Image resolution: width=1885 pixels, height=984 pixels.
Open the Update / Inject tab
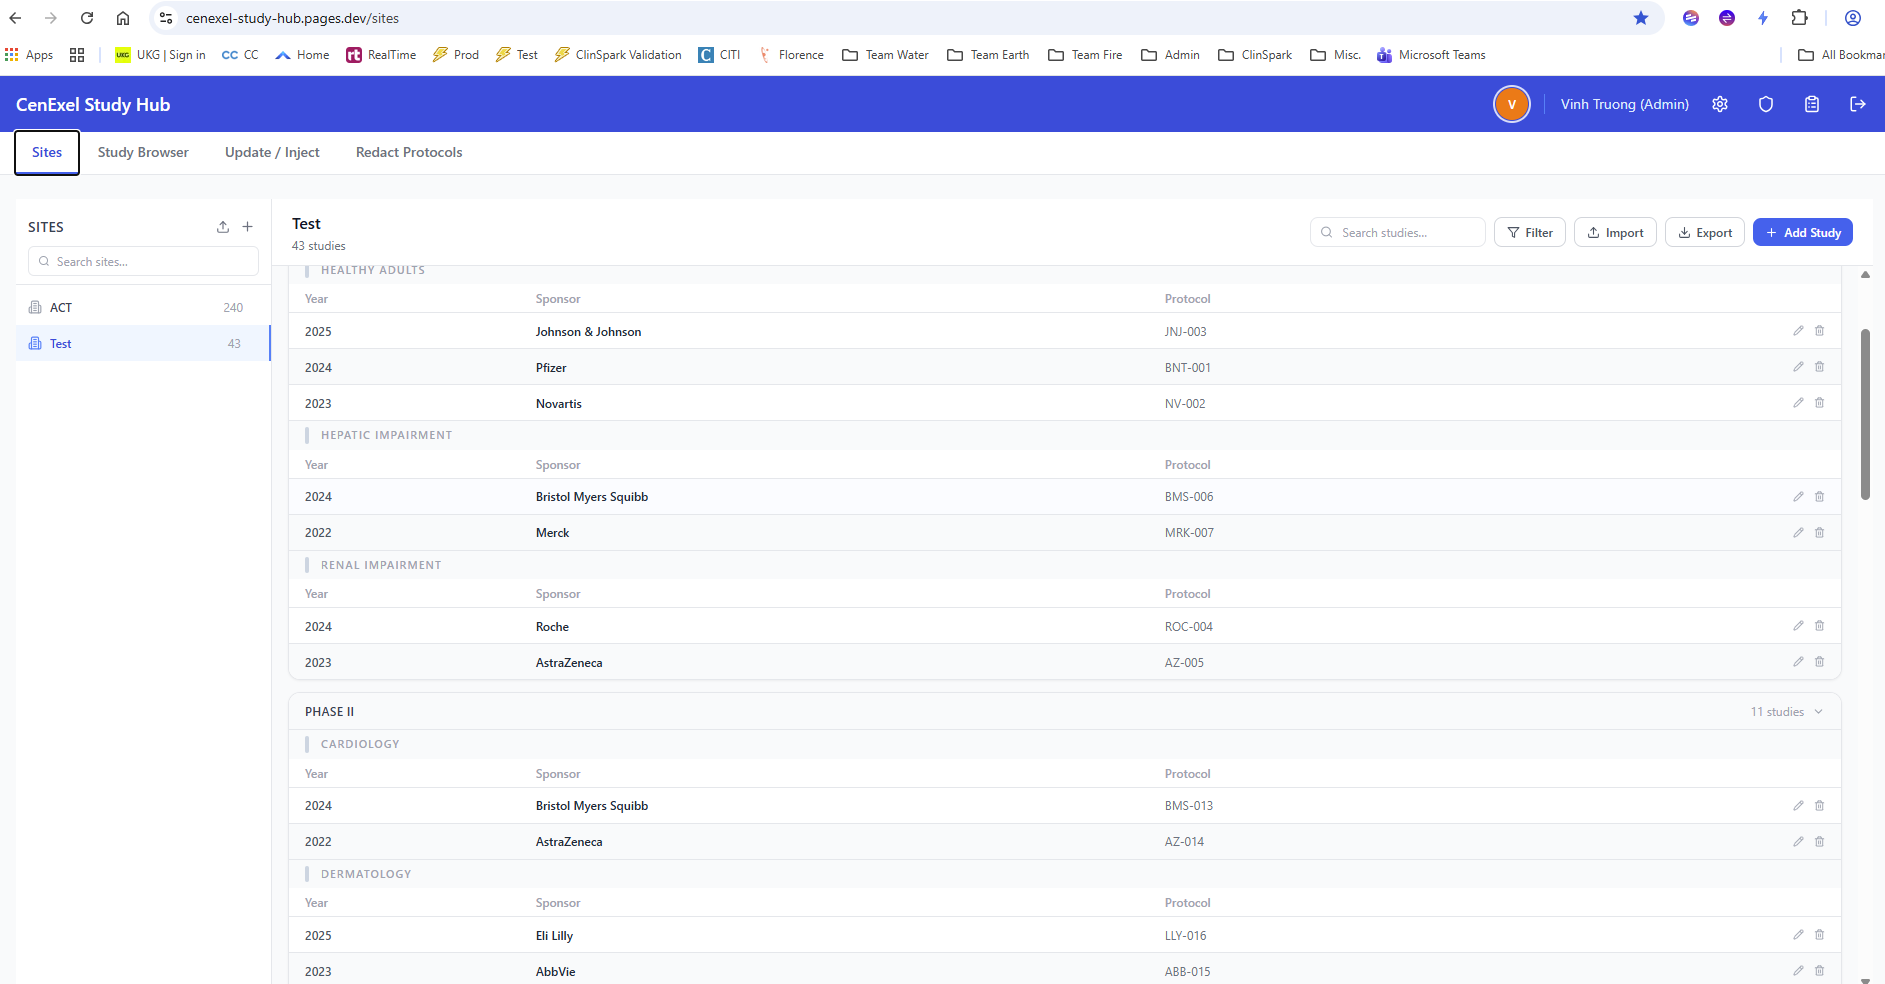click(x=272, y=152)
